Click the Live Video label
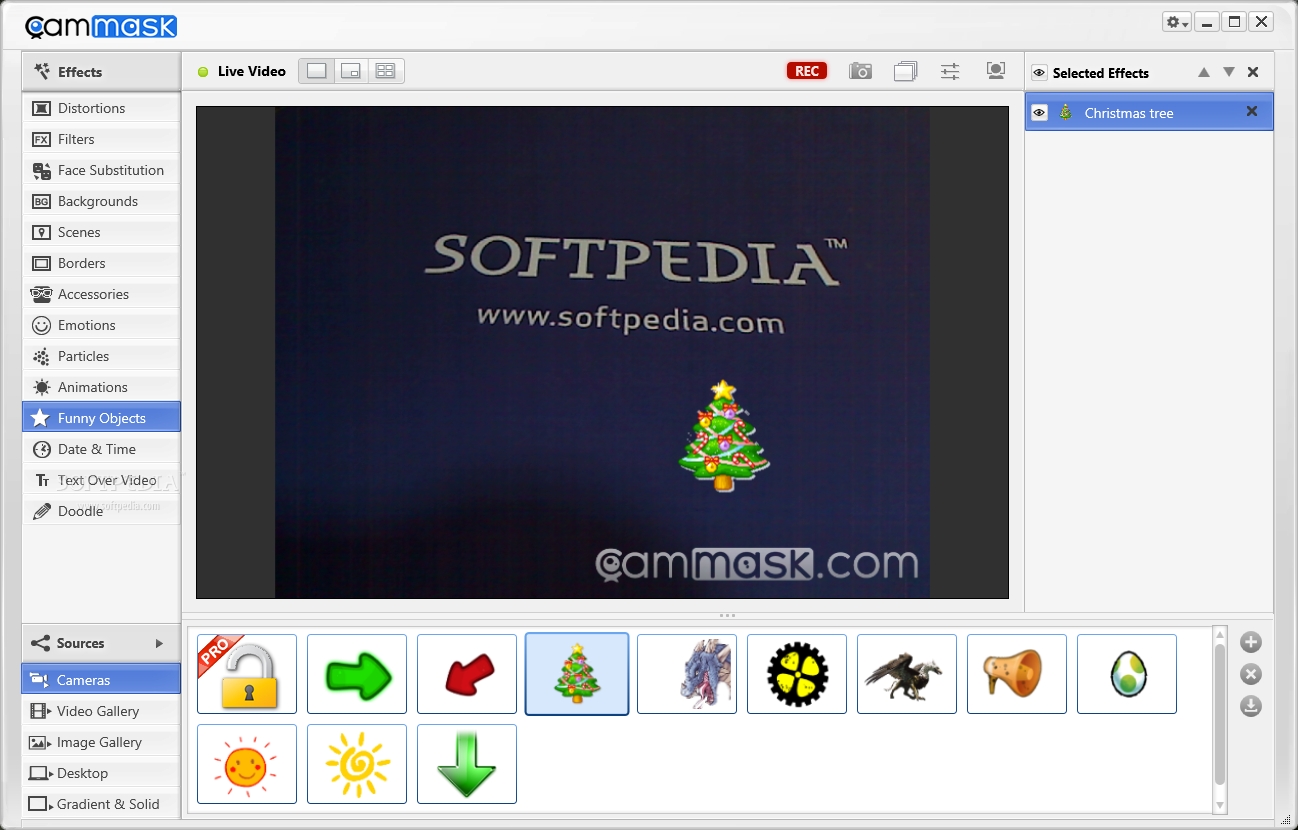 click(252, 71)
